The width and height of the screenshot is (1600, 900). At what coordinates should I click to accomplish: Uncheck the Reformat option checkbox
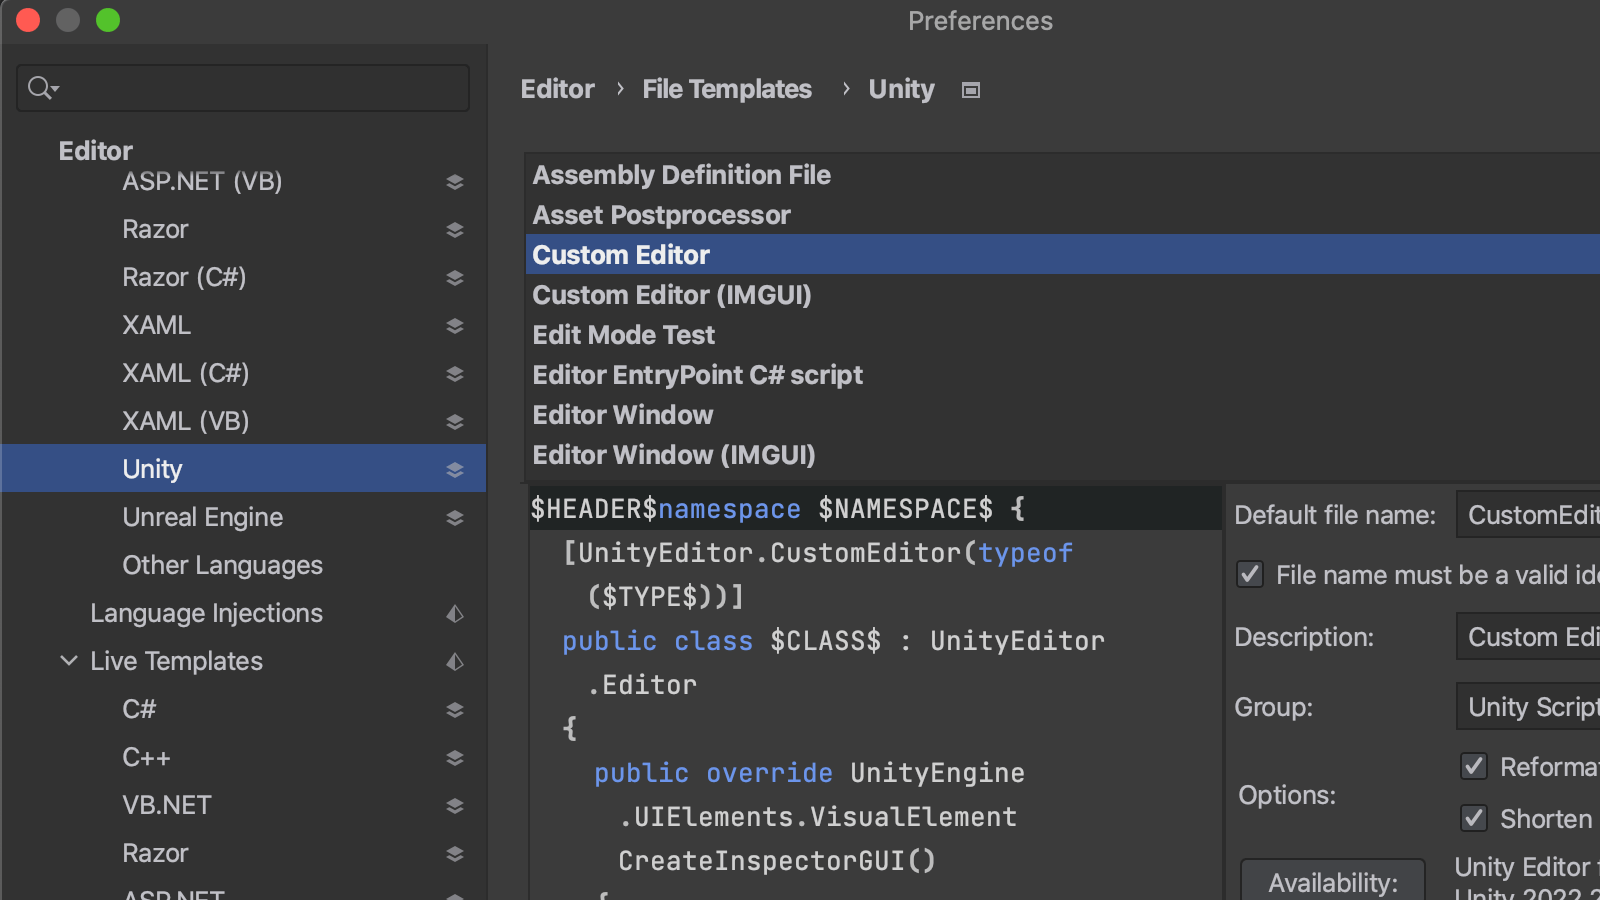[x=1474, y=766]
